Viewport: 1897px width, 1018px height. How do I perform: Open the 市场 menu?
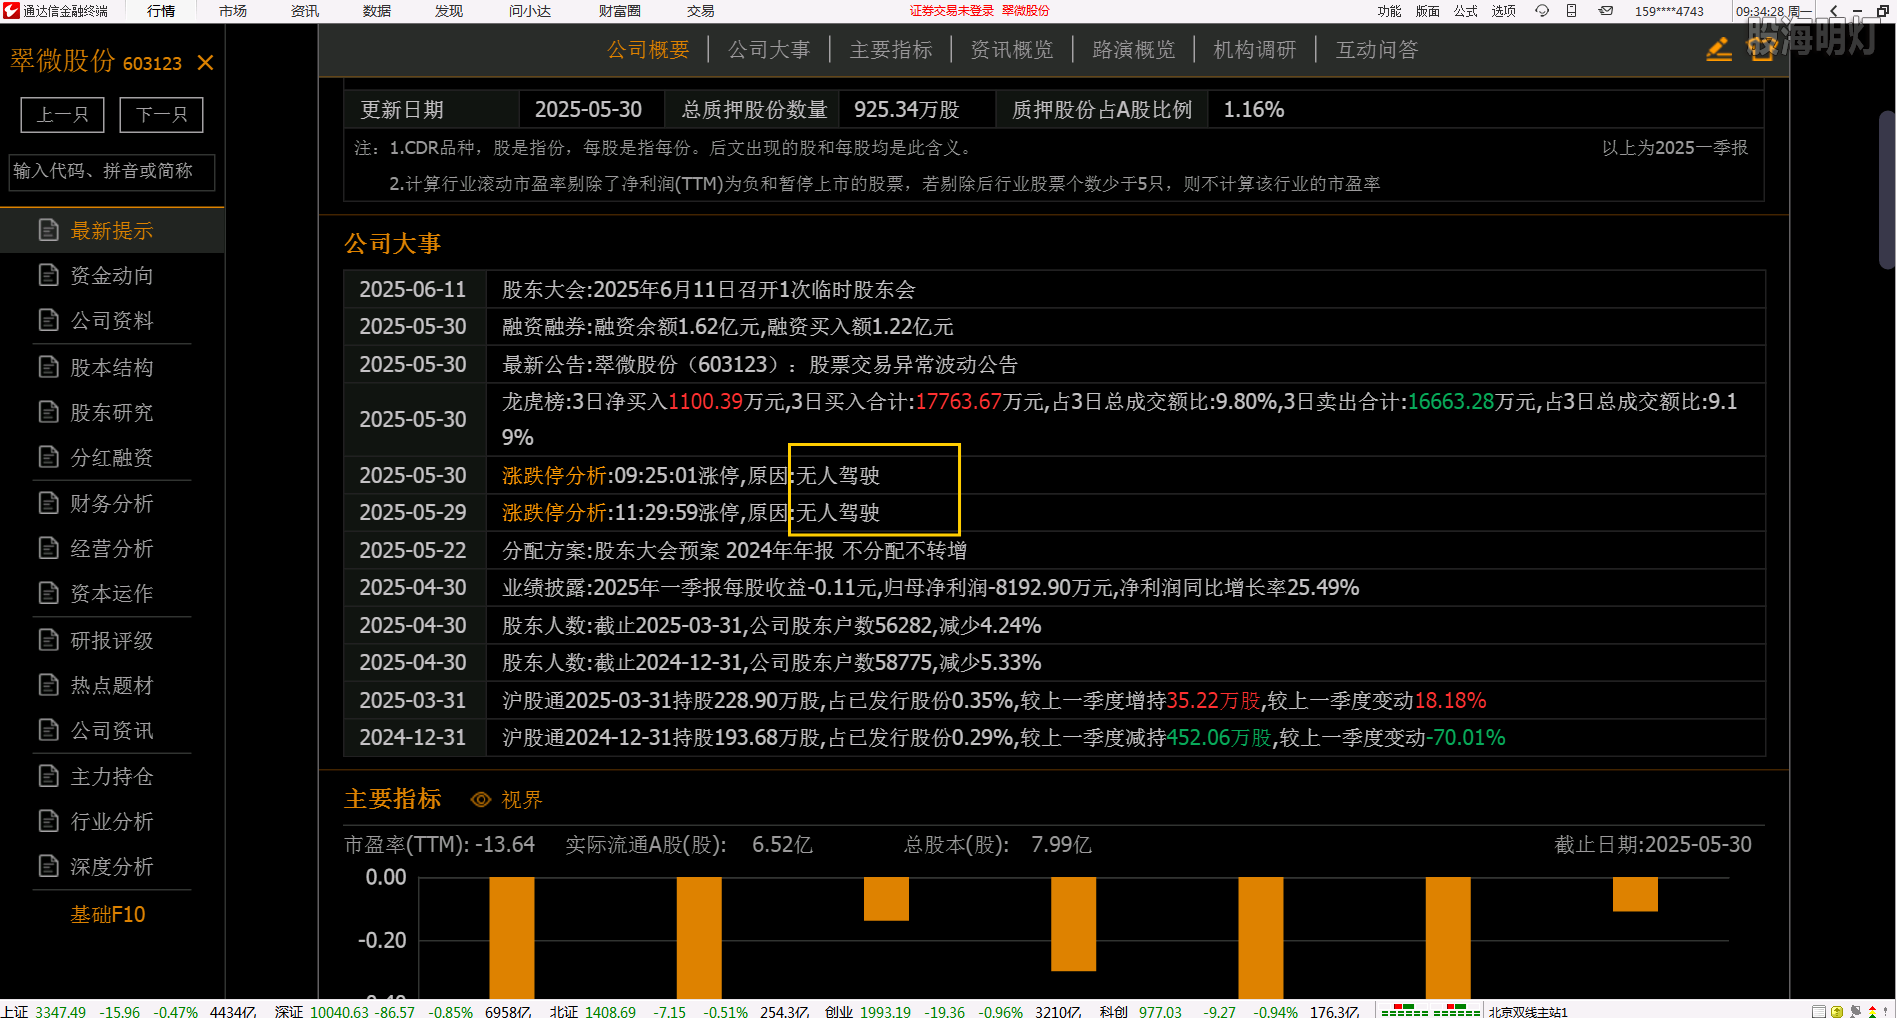pos(233,11)
